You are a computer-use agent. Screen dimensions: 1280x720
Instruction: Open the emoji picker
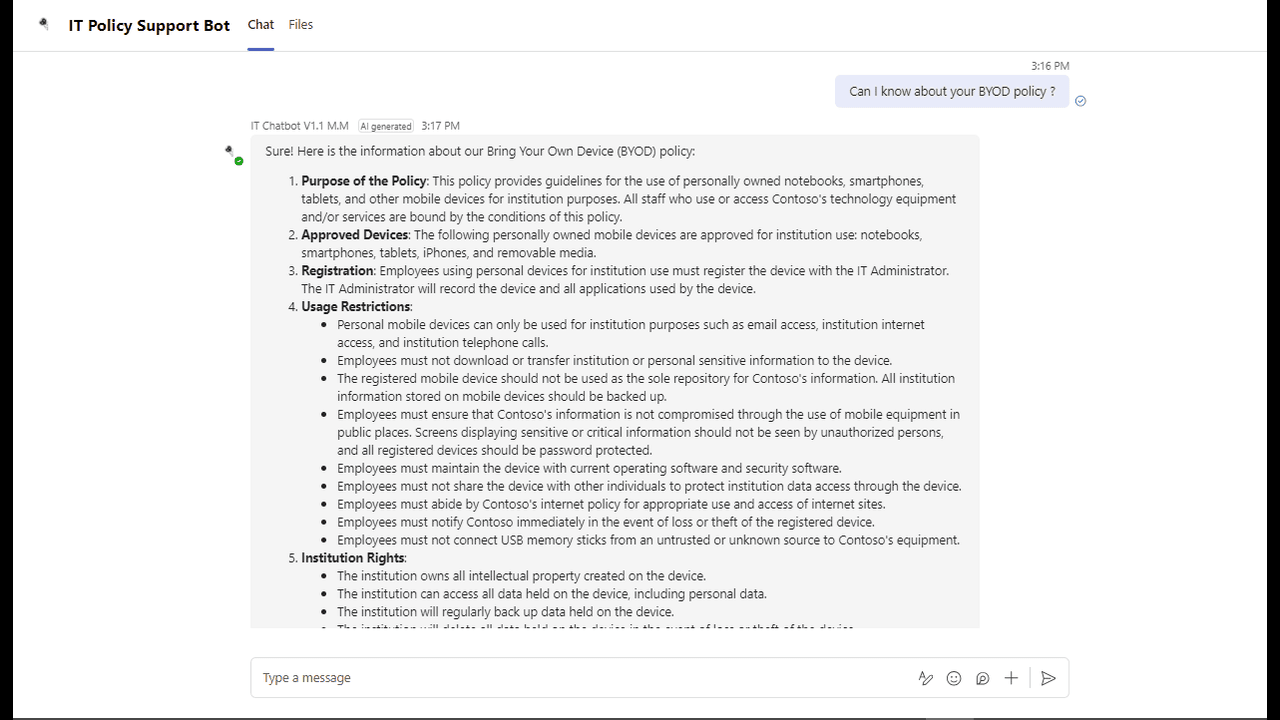point(954,678)
